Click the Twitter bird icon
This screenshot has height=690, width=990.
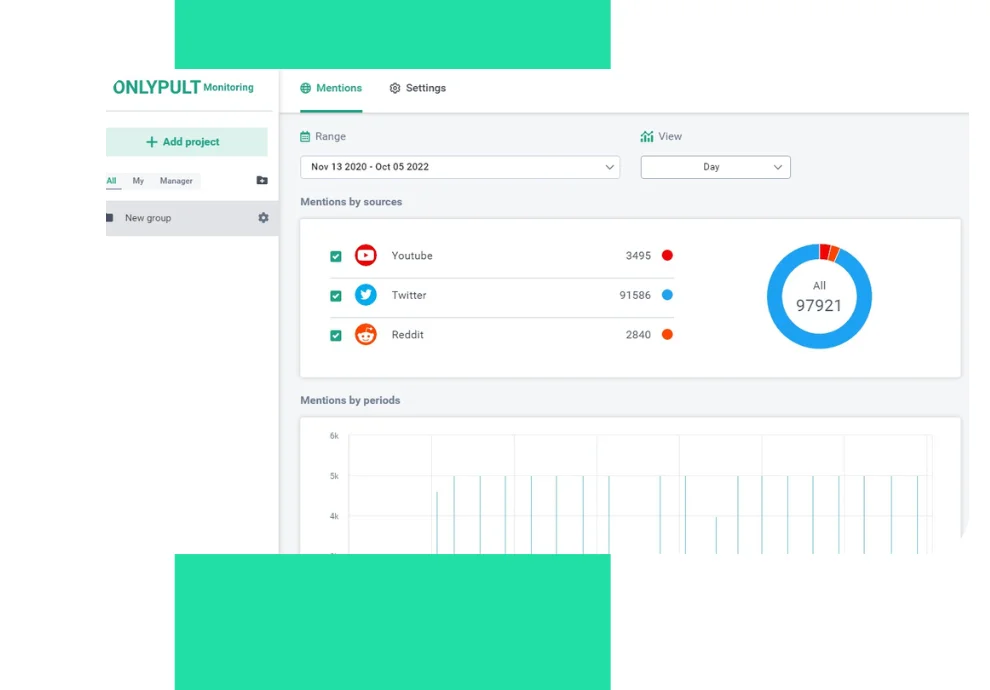[366, 294]
